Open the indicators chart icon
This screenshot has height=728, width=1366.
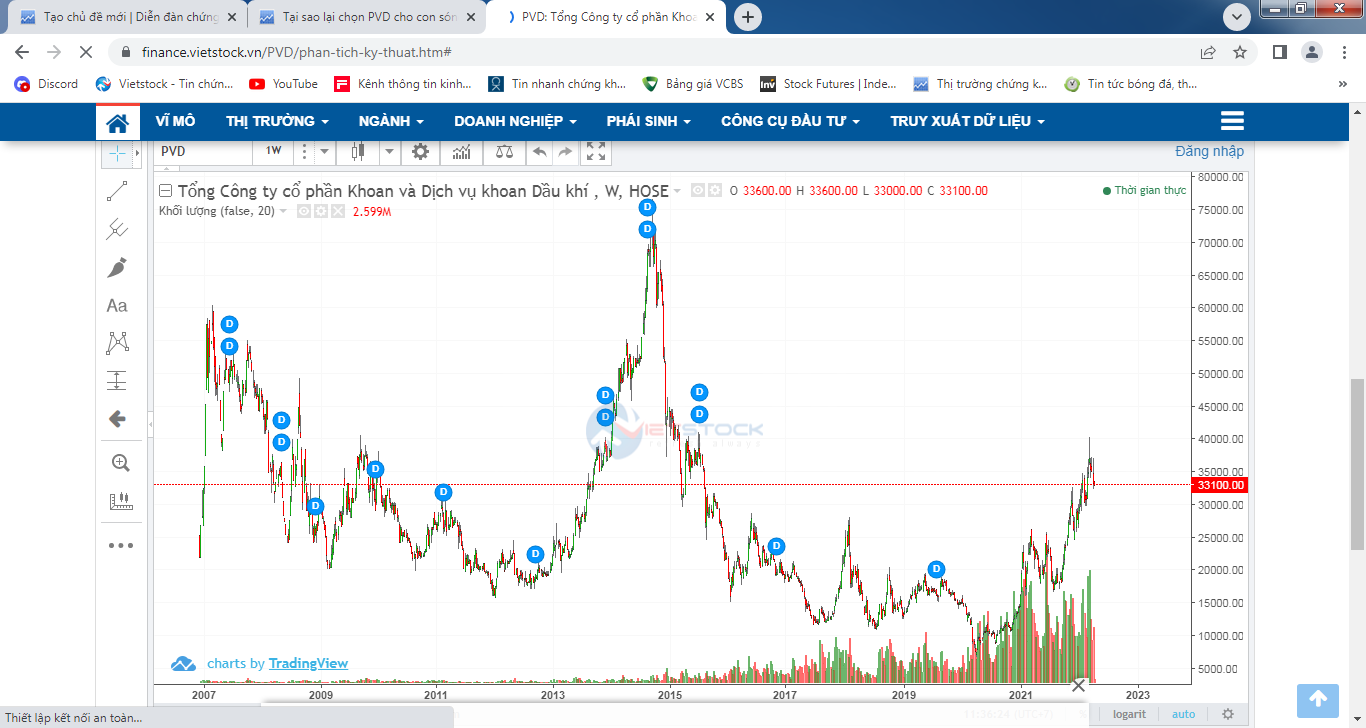[461, 152]
